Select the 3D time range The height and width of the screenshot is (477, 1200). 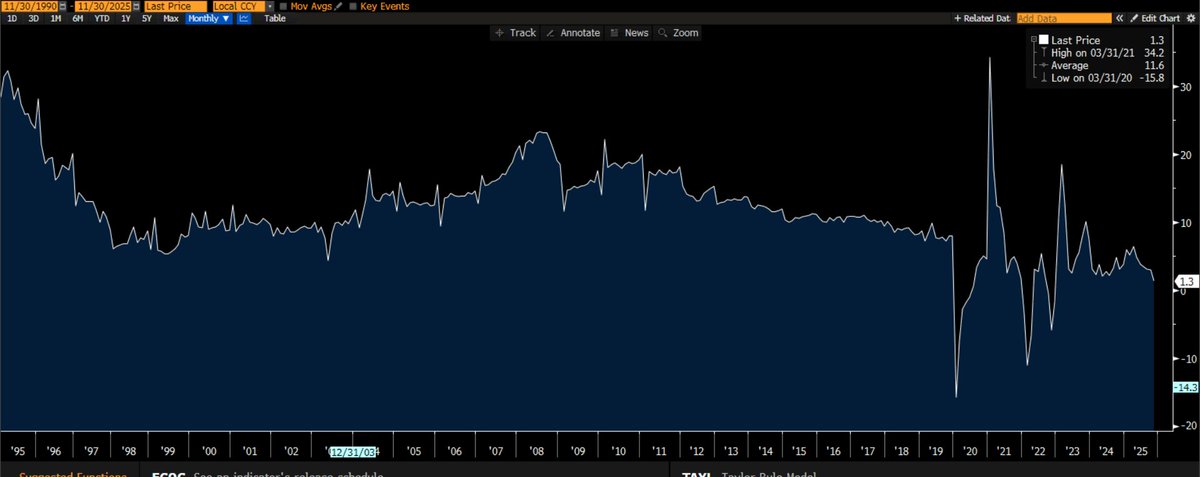click(x=32, y=18)
